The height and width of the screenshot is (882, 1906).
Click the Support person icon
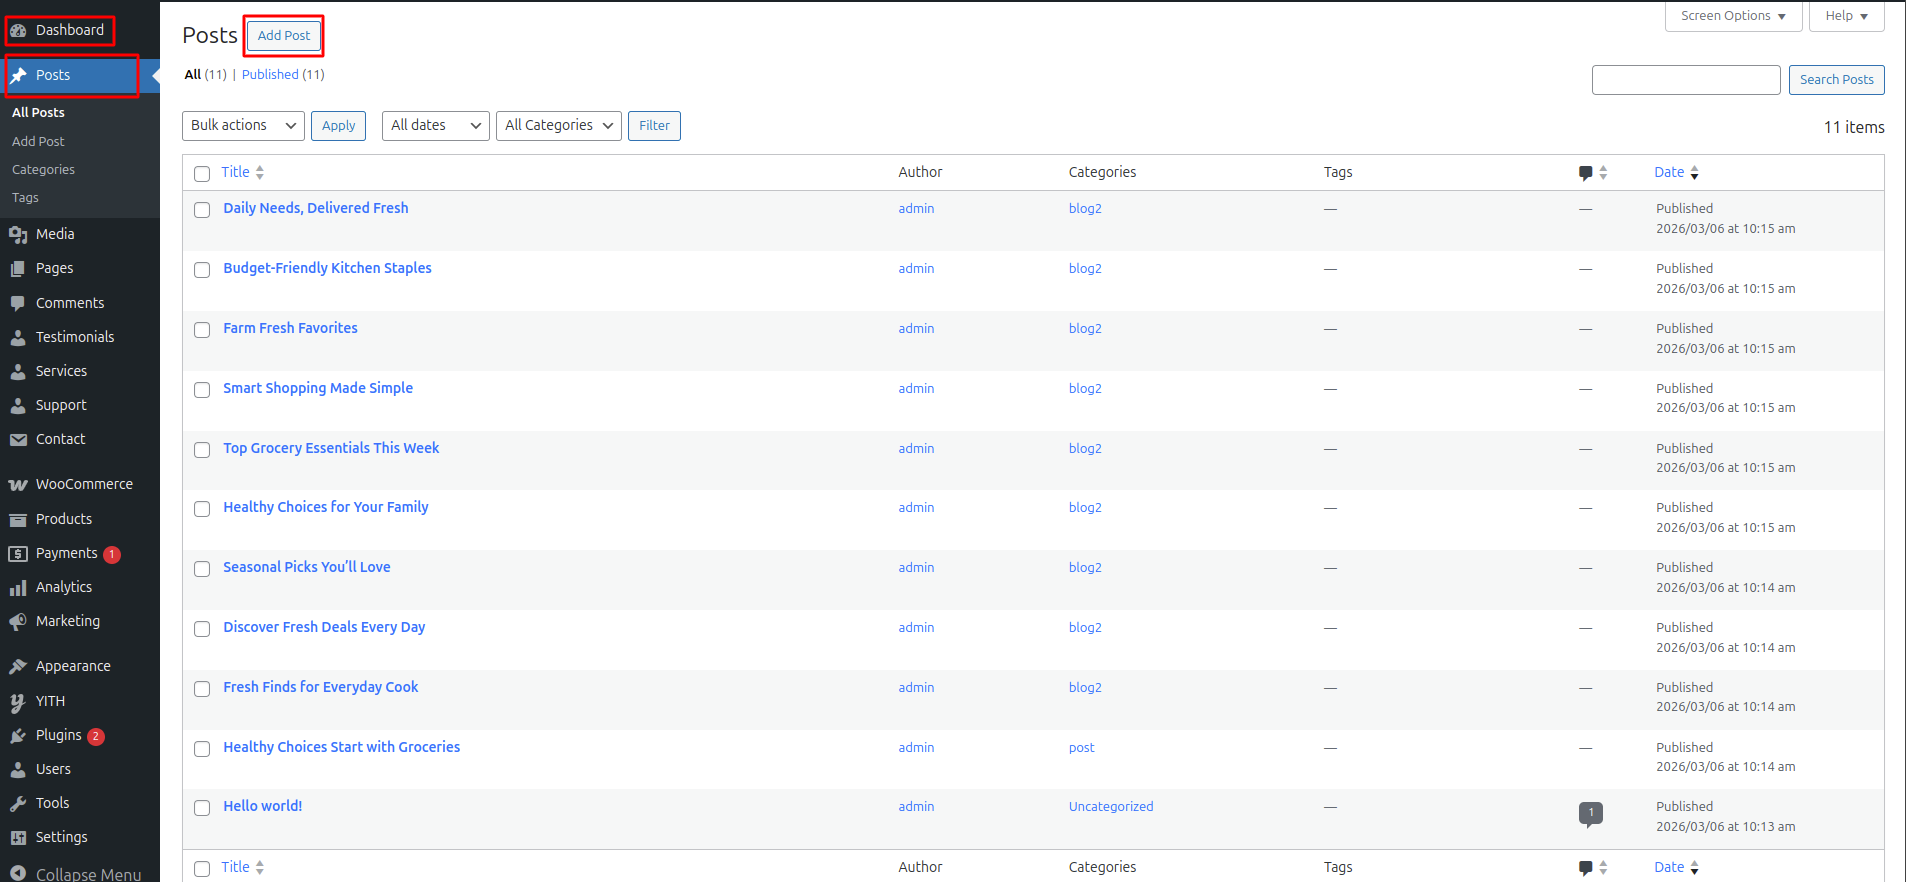[18, 406]
